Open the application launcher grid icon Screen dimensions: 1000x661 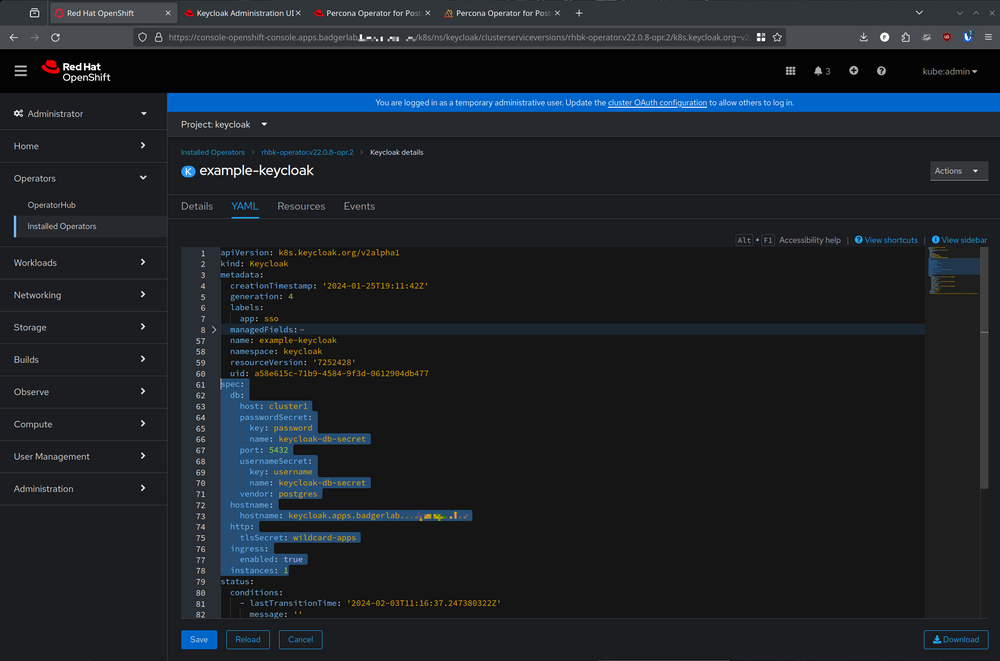coord(790,71)
